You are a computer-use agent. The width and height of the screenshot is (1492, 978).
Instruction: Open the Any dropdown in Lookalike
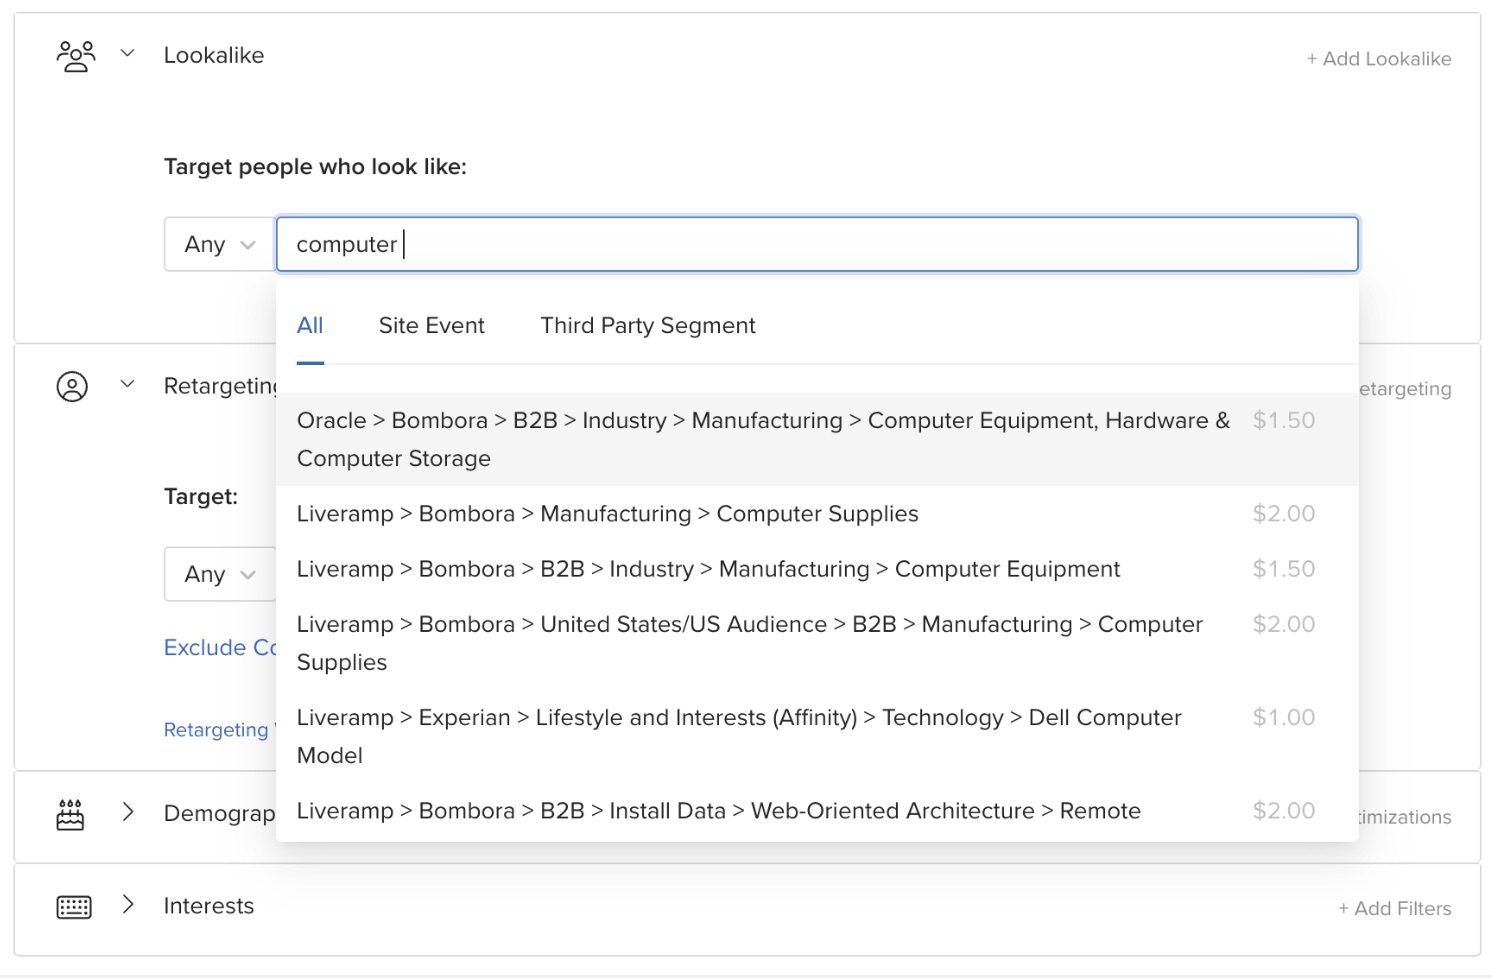click(220, 244)
